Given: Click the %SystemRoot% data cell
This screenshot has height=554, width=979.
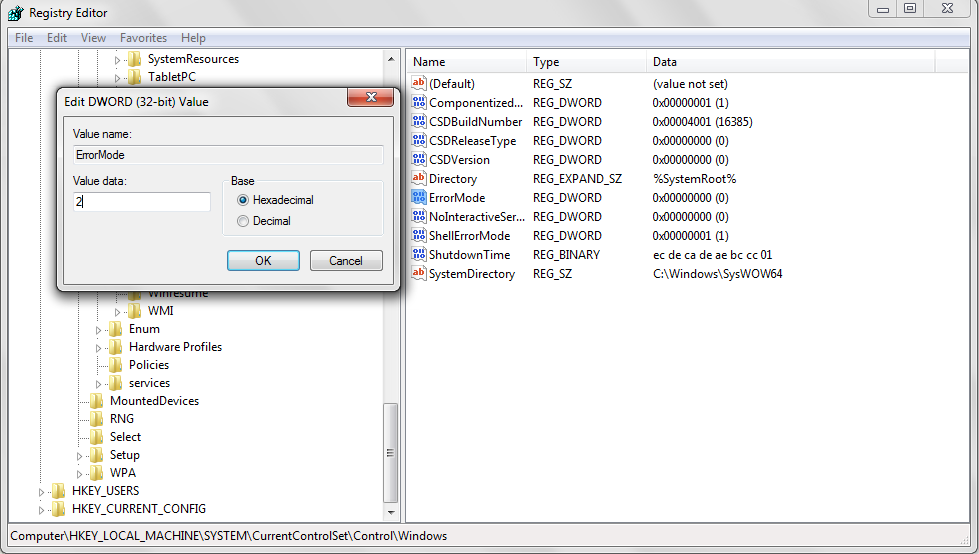Looking at the screenshot, I should click(694, 179).
